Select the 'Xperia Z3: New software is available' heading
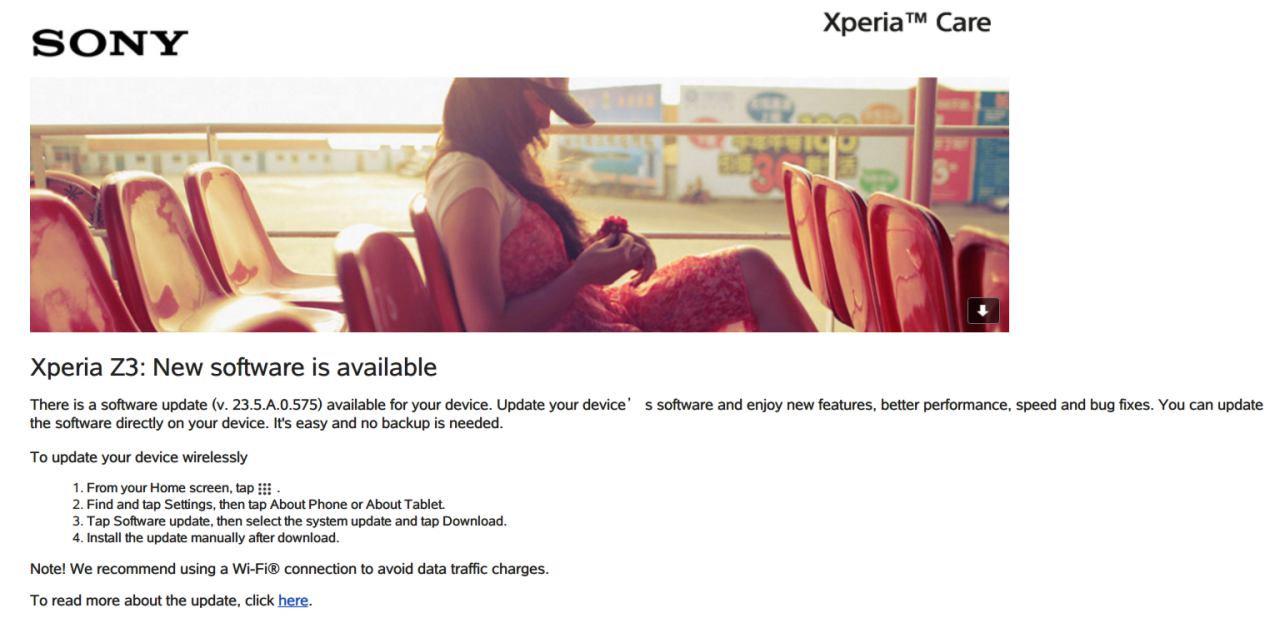This screenshot has width=1280, height=618. [x=233, y=367]
